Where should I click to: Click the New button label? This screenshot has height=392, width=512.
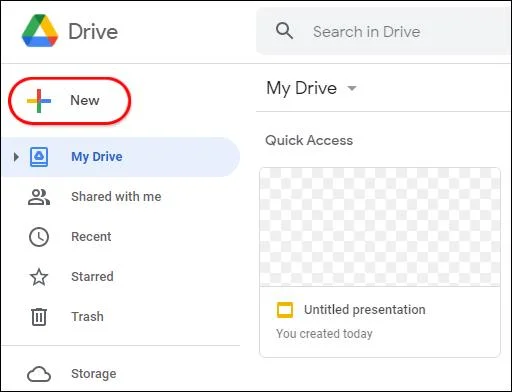click(x=85, y=100)
